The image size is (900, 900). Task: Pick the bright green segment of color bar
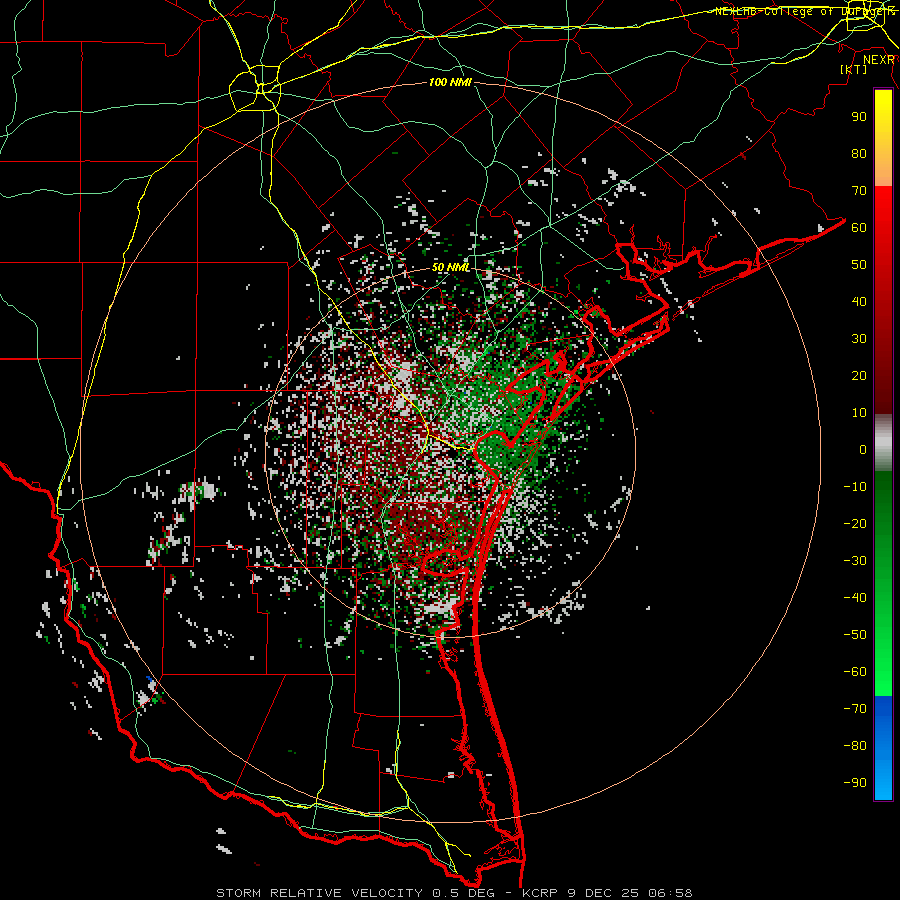[x=883, y=660]
